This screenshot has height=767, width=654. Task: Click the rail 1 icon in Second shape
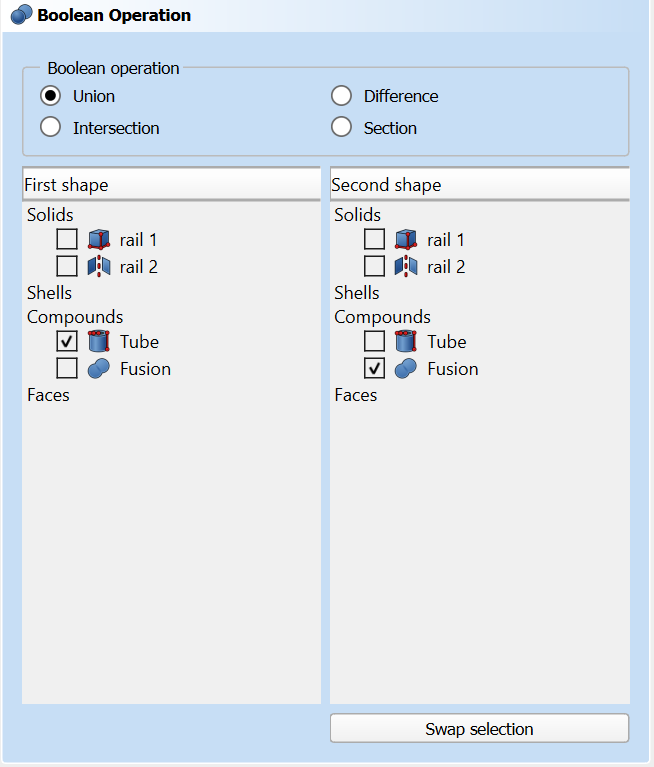pyautogui.click(x=405, y=240)
